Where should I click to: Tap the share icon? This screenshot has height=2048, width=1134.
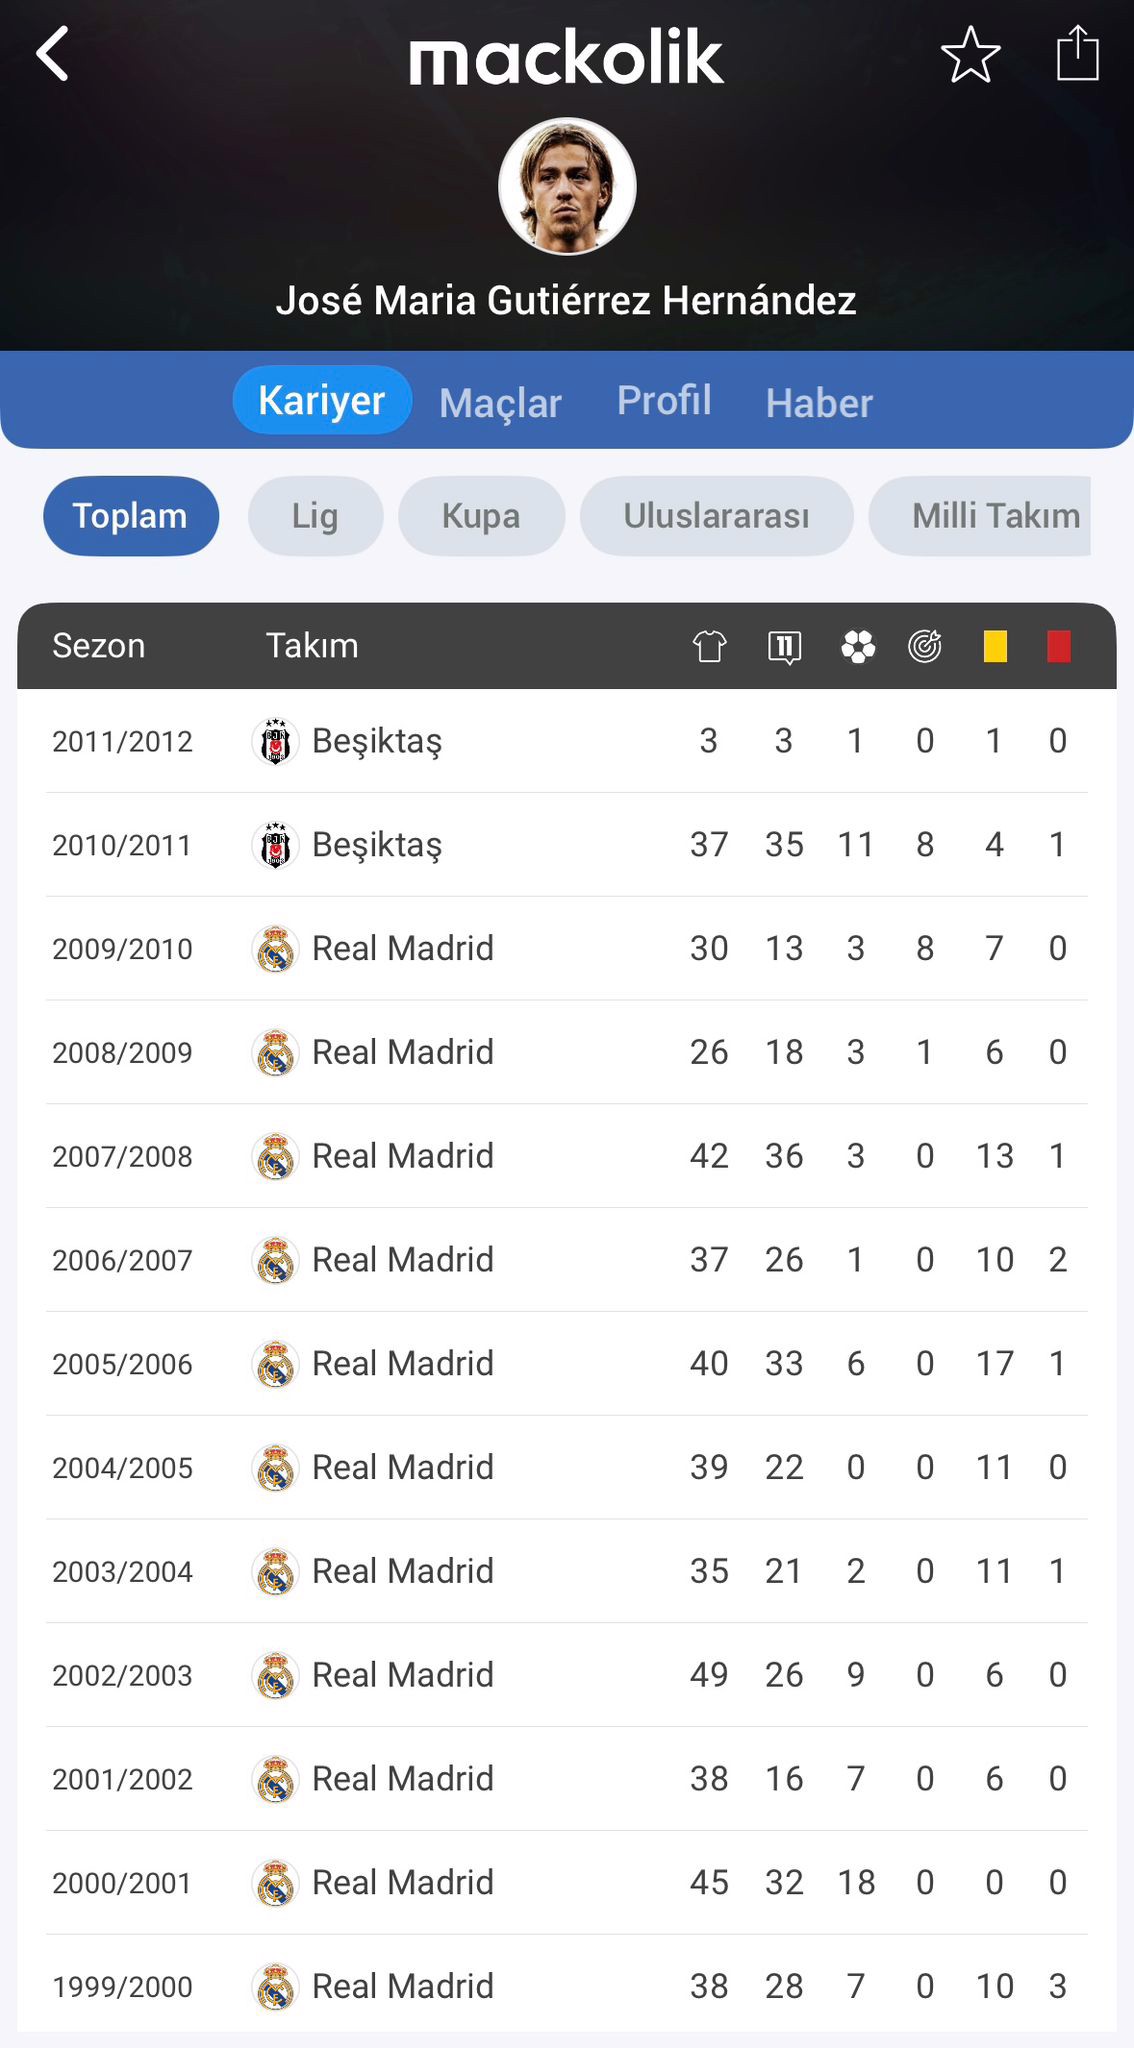pos(1077,54)
